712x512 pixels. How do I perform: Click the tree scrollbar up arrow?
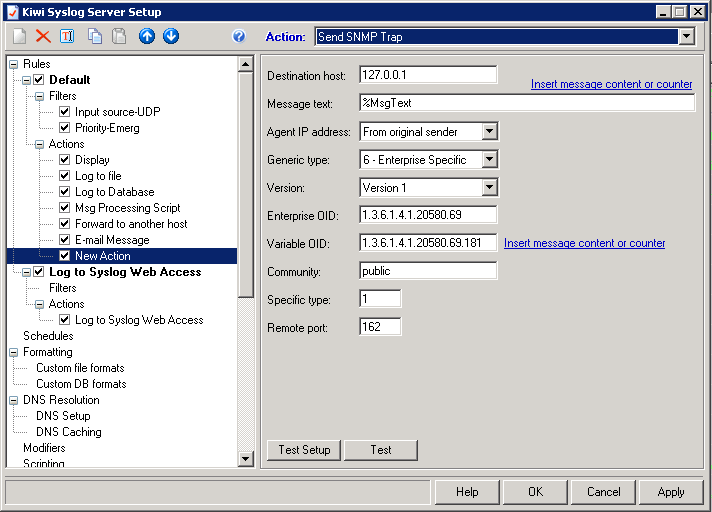[246, 64]
